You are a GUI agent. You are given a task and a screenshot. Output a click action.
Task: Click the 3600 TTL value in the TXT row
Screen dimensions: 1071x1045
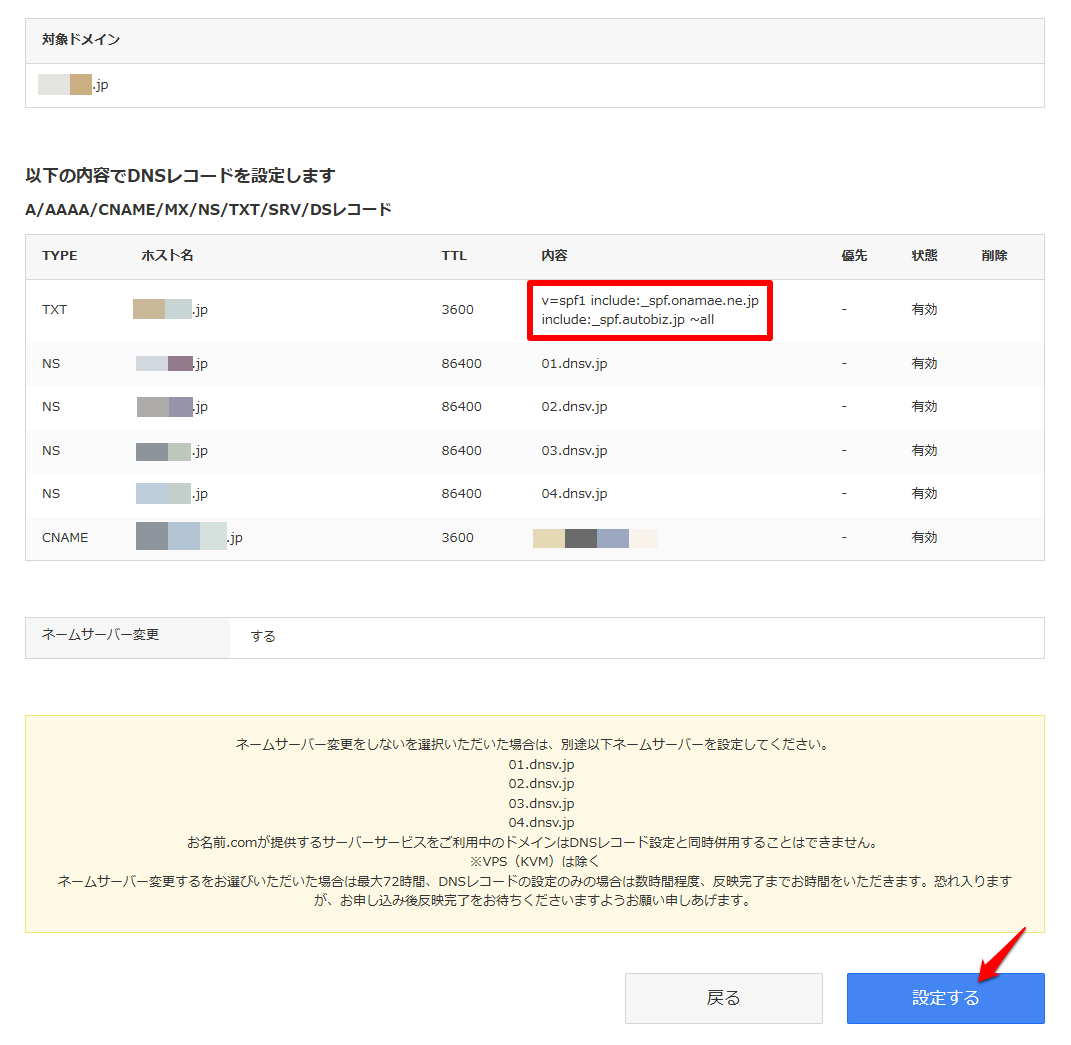457,310
